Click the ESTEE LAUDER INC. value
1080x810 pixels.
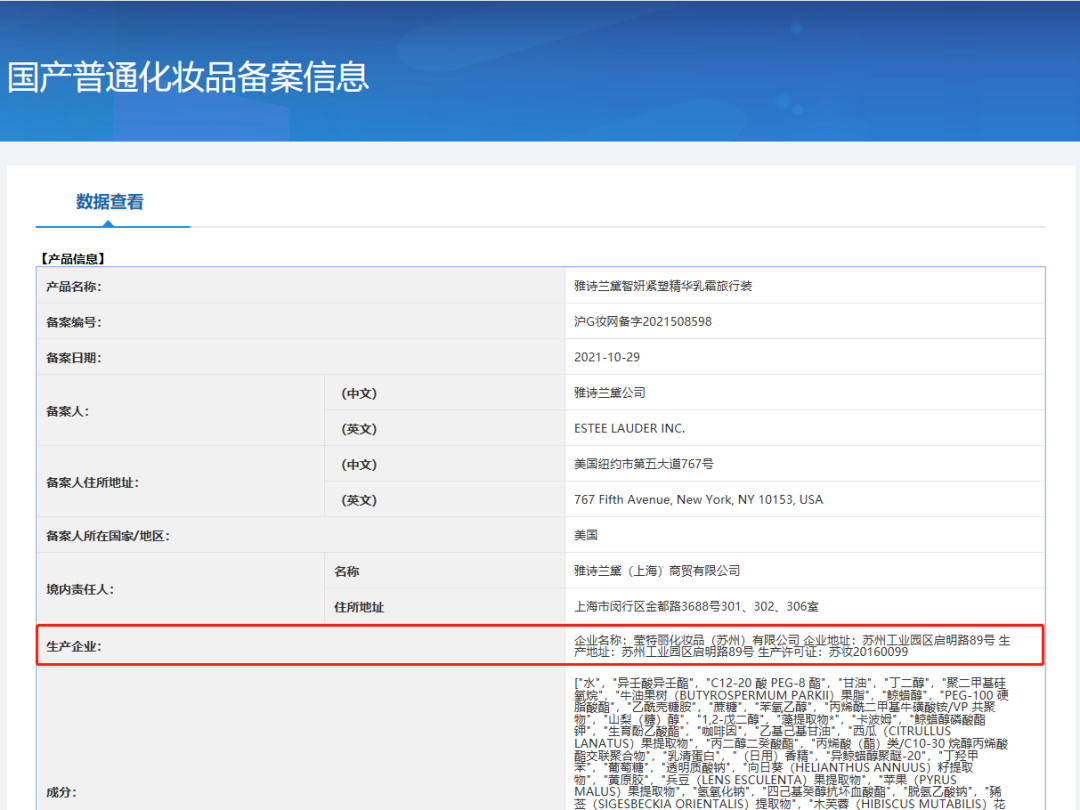coord(630,428)
